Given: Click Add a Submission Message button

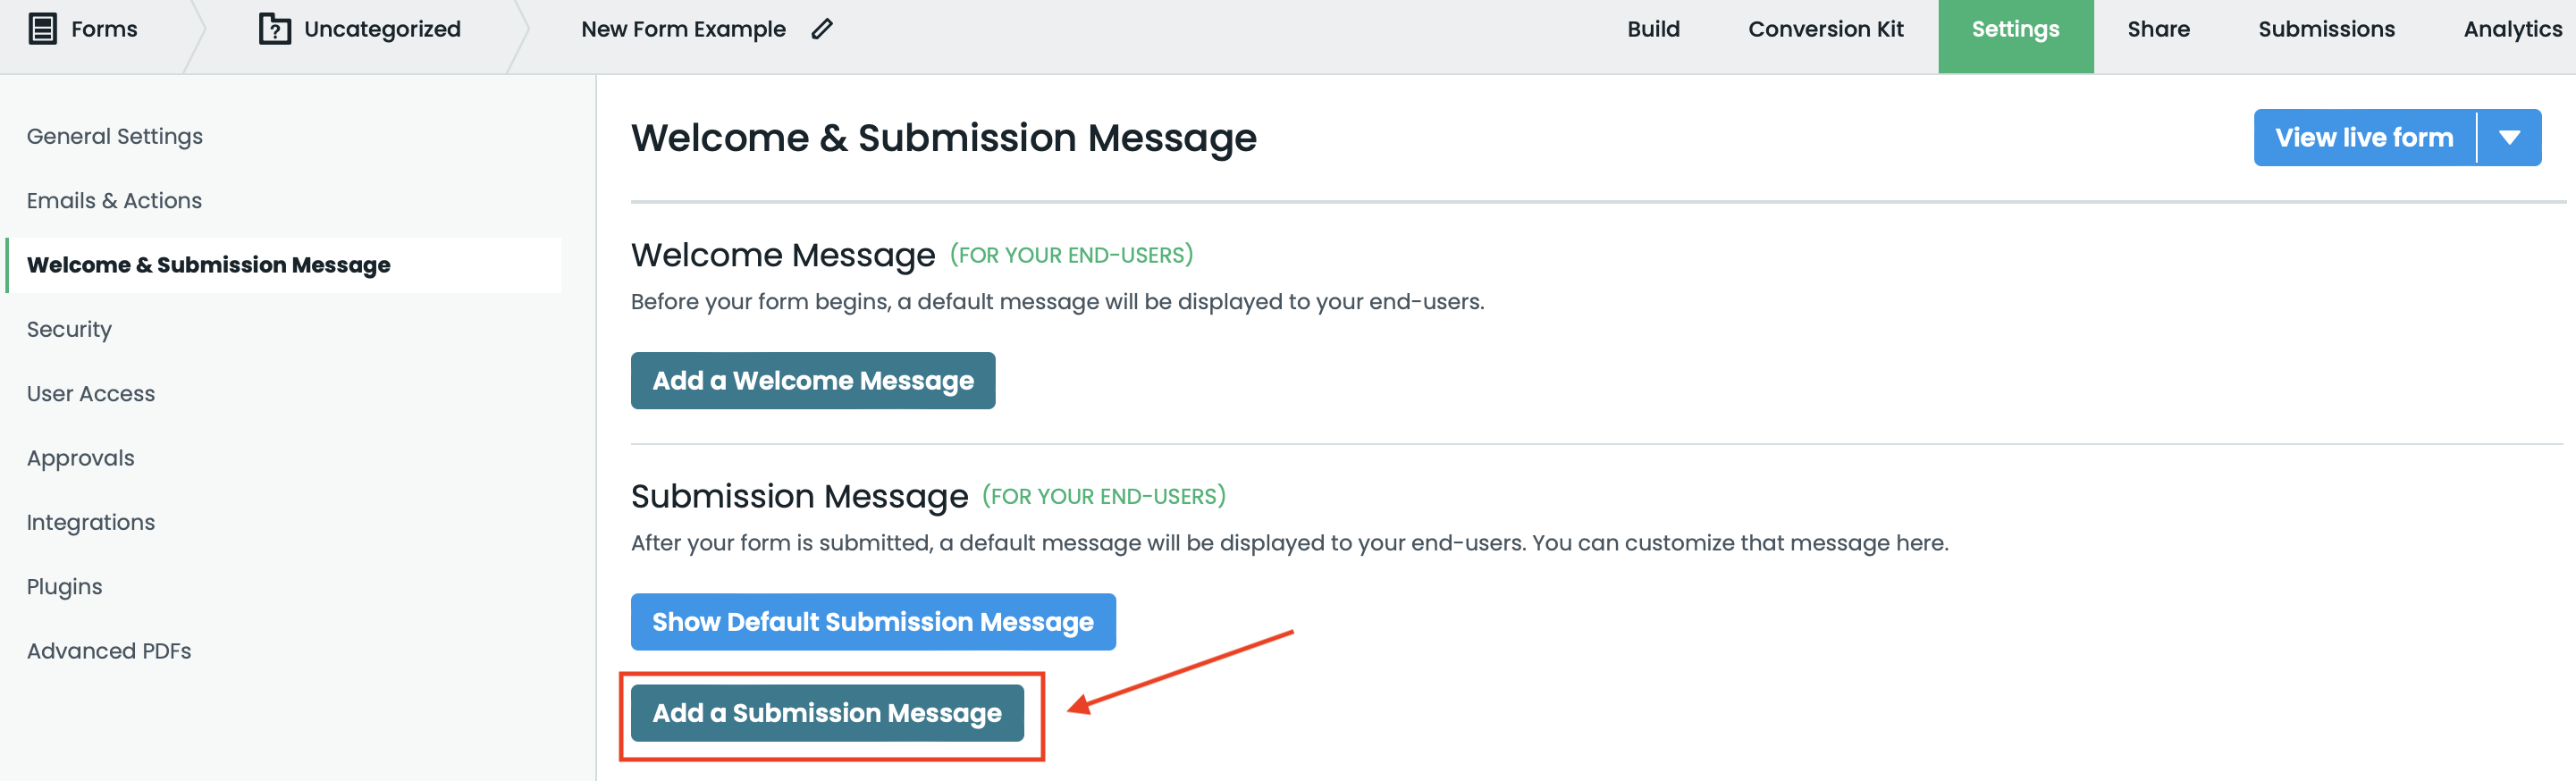Looking at the screenshot, I should click(826, 713).
